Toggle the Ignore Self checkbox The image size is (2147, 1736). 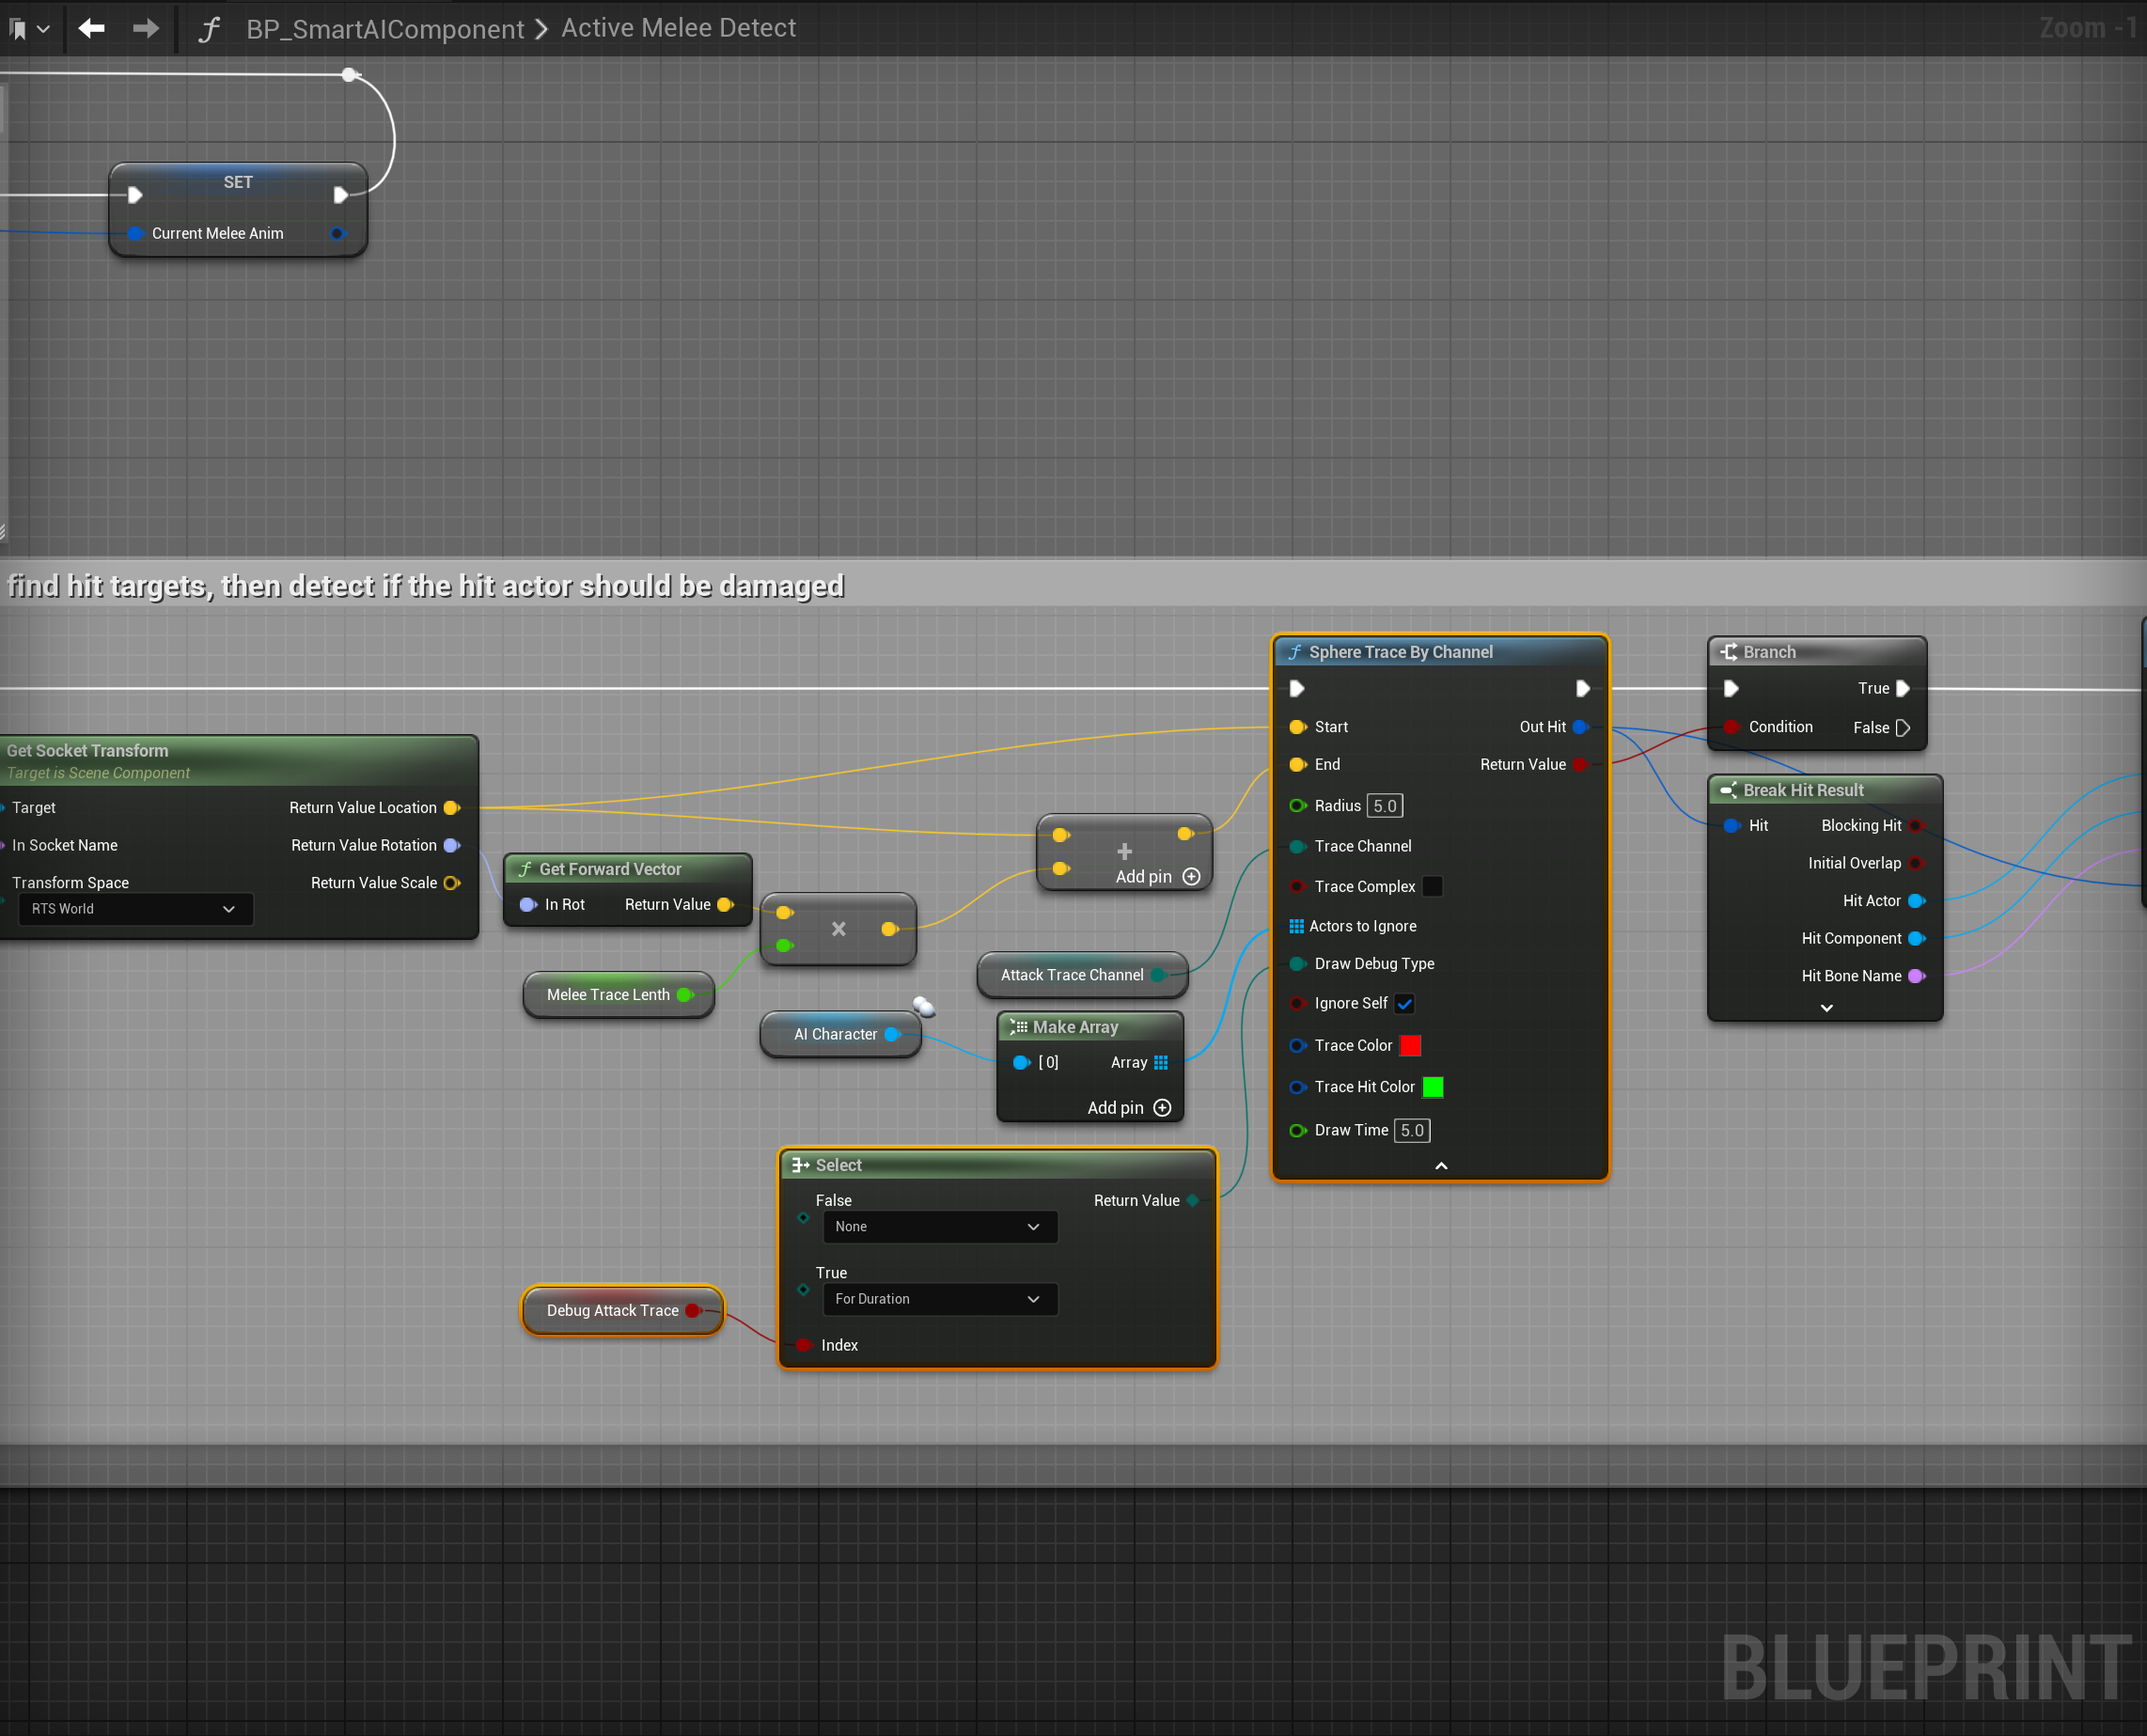pyautogui.click(x=1405, y=1003)
